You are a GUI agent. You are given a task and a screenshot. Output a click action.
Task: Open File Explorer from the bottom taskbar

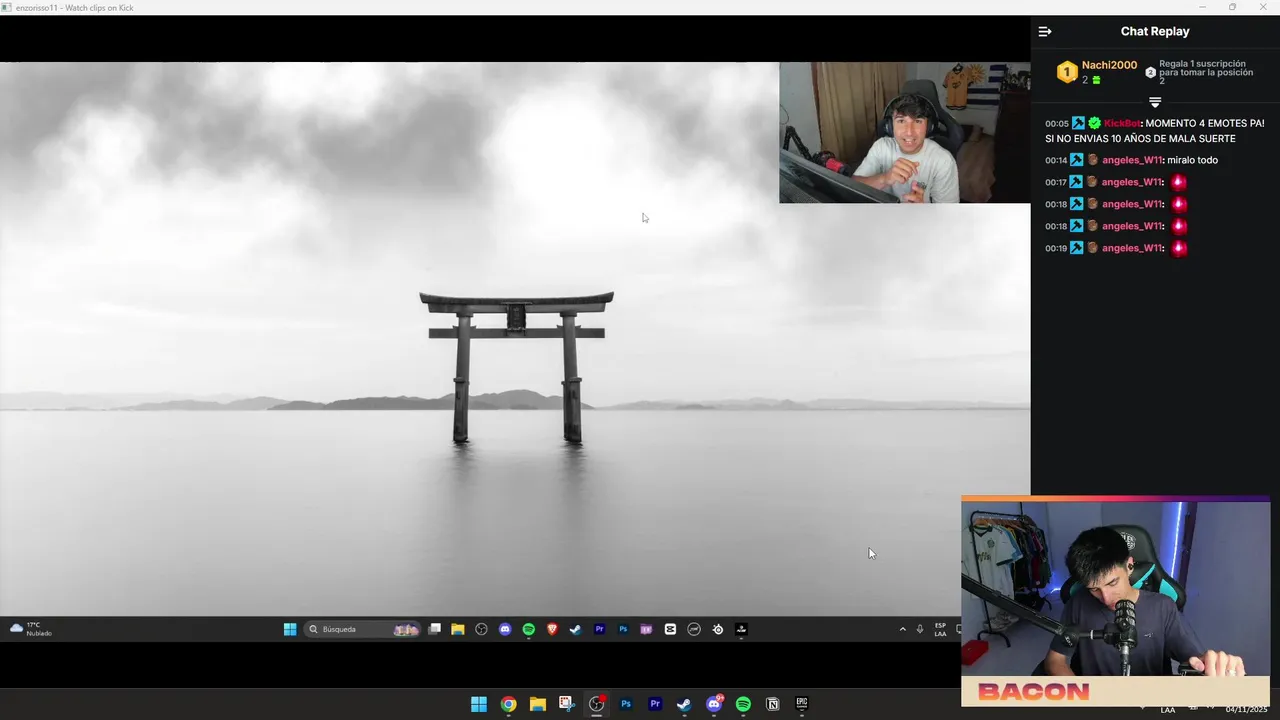pos(537,704)
